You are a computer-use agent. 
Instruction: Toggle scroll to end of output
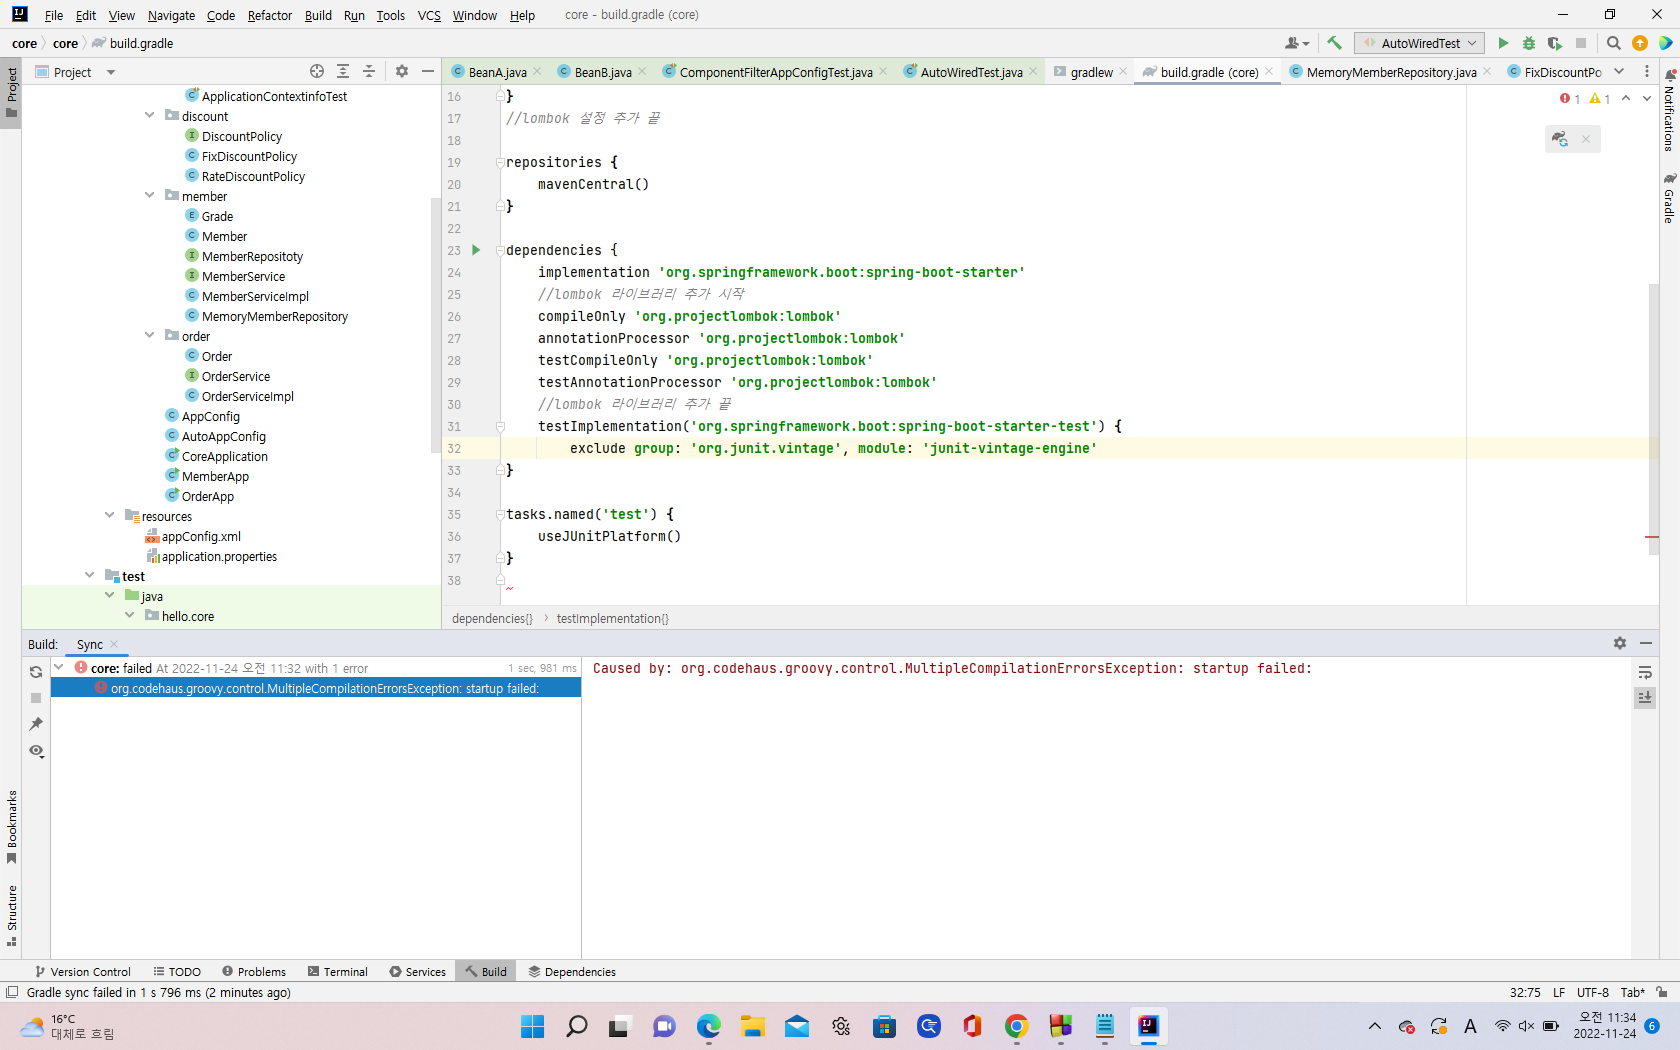[x=1645, y=697]
